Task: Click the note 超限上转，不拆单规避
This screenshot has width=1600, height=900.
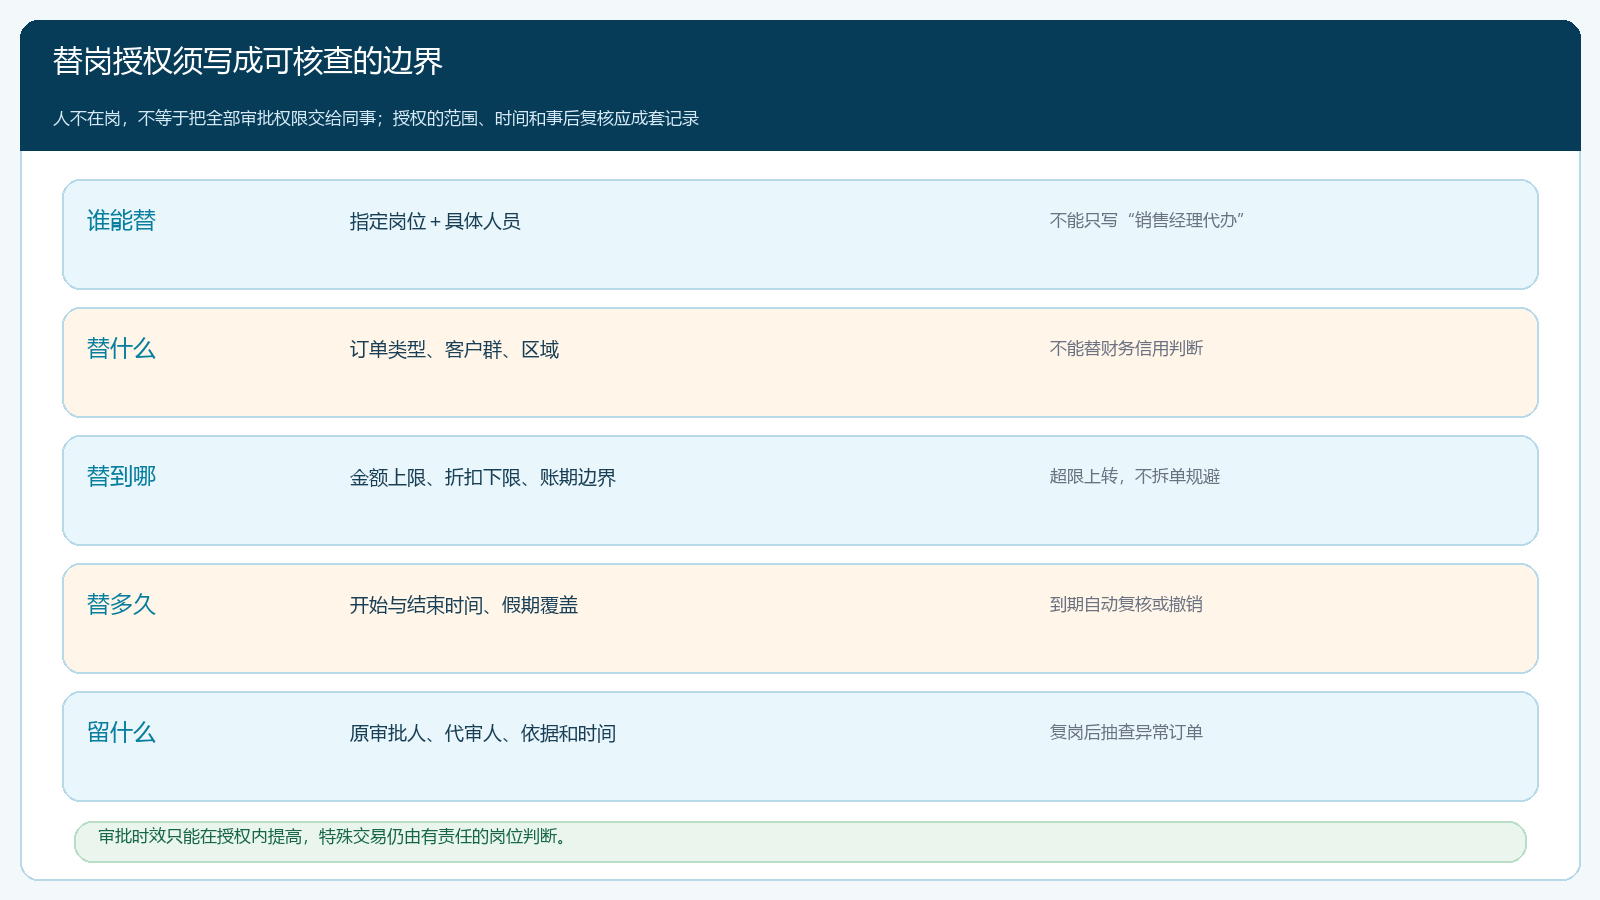Action: [x=1135, y=476]
